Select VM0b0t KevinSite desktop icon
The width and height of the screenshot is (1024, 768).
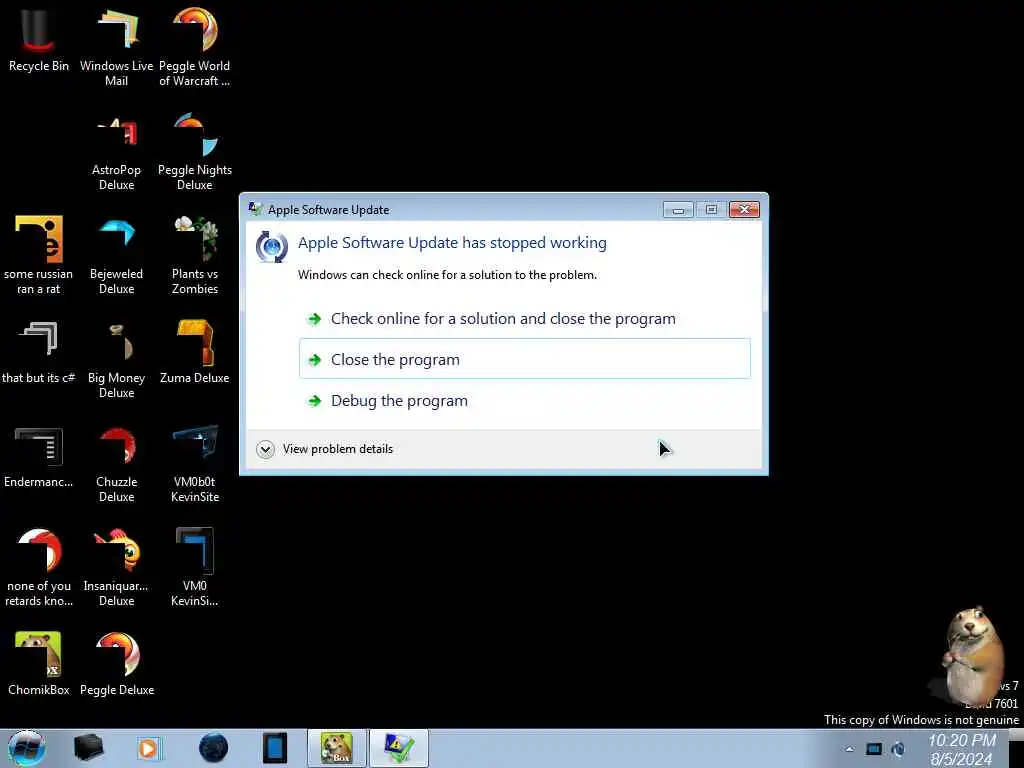[x=195, y=464]
